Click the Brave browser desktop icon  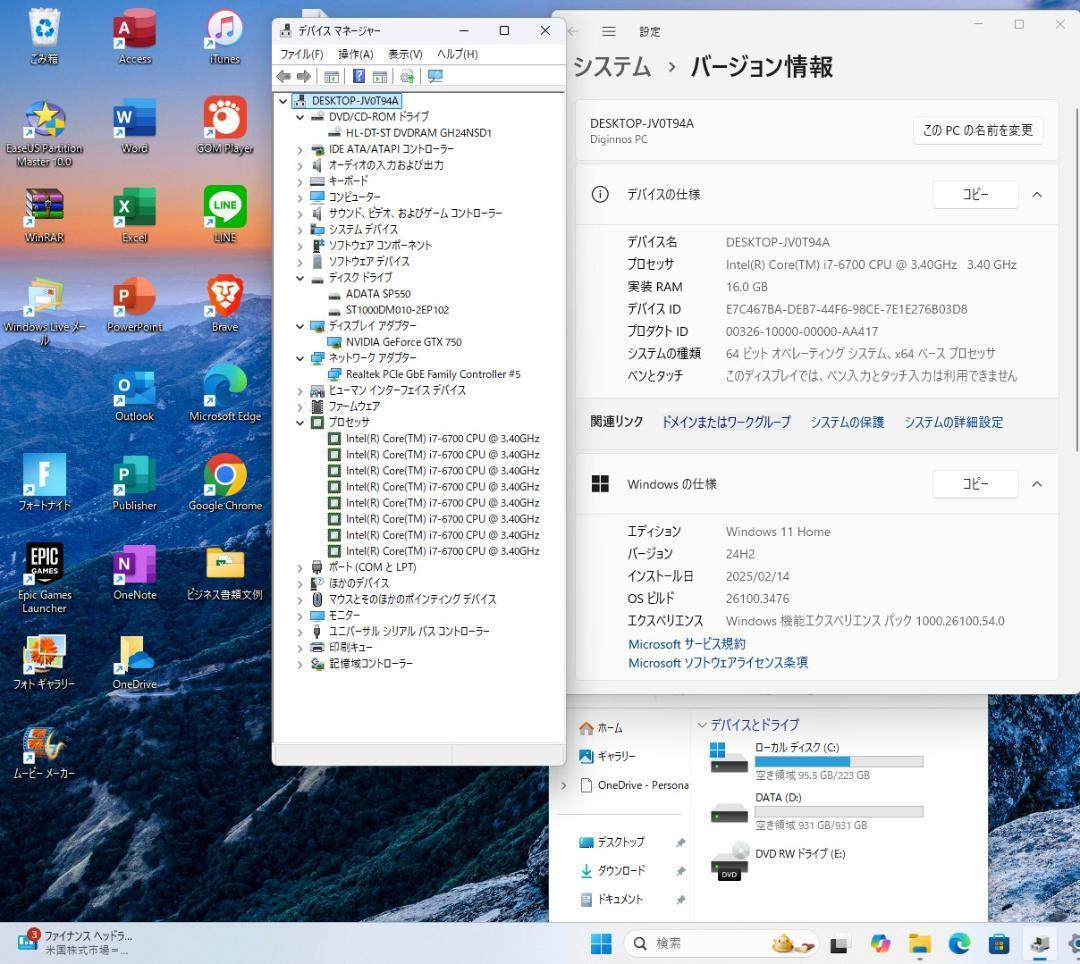[x=225, y=304]
